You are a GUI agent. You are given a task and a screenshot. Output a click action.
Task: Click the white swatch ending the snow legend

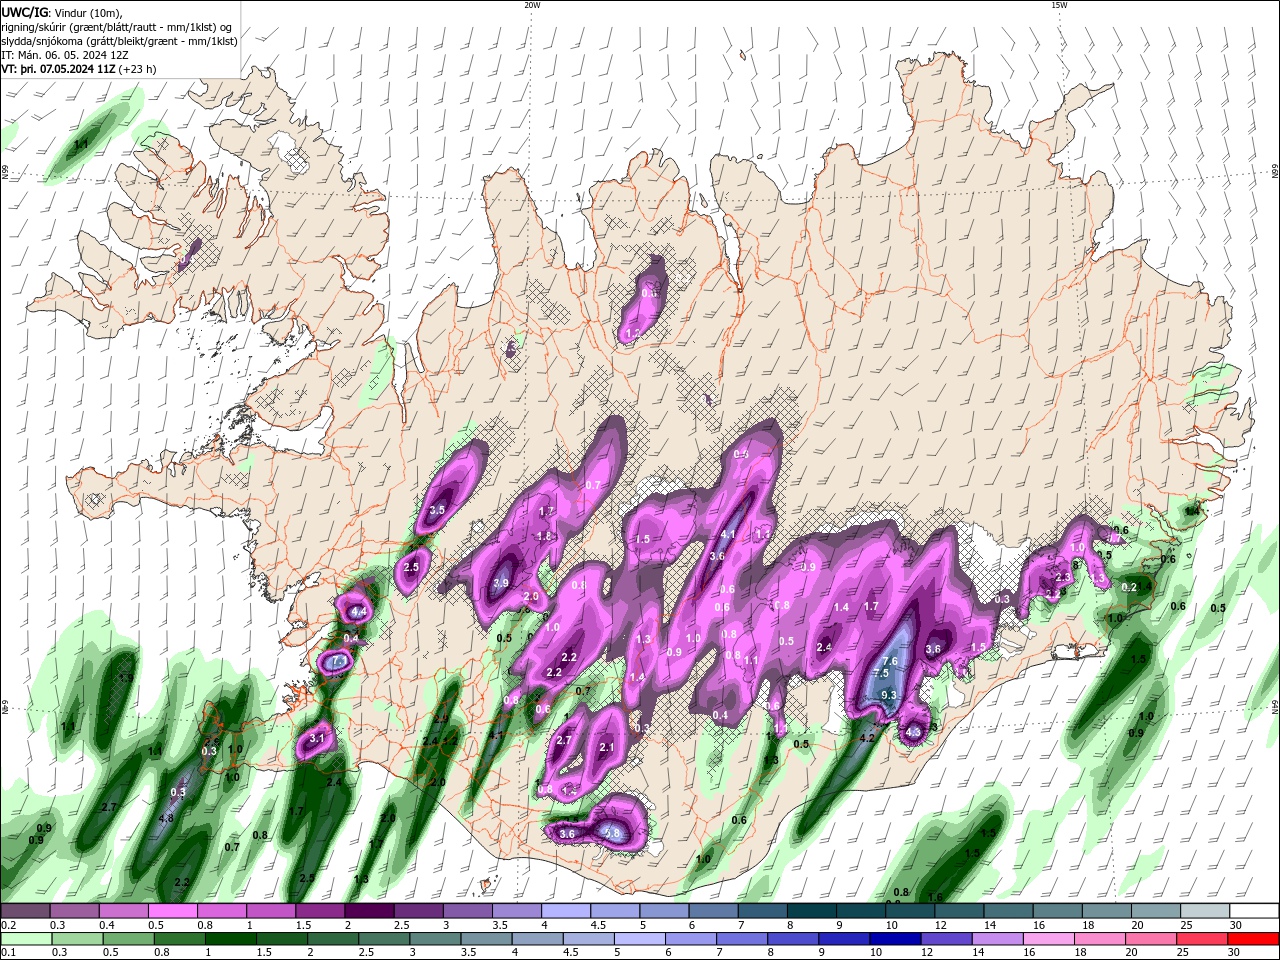pyautogui.click(x=1254, y=911)
